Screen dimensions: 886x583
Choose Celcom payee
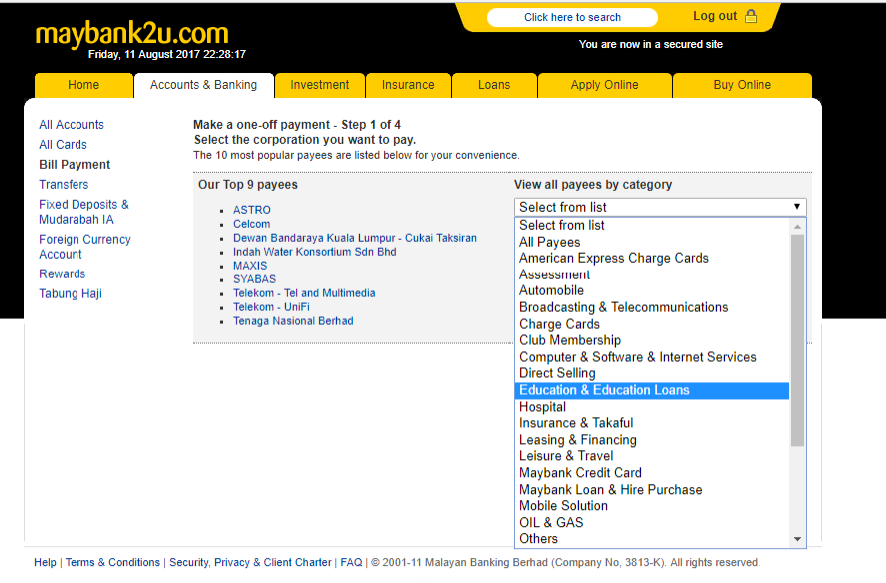coord(251,224)
